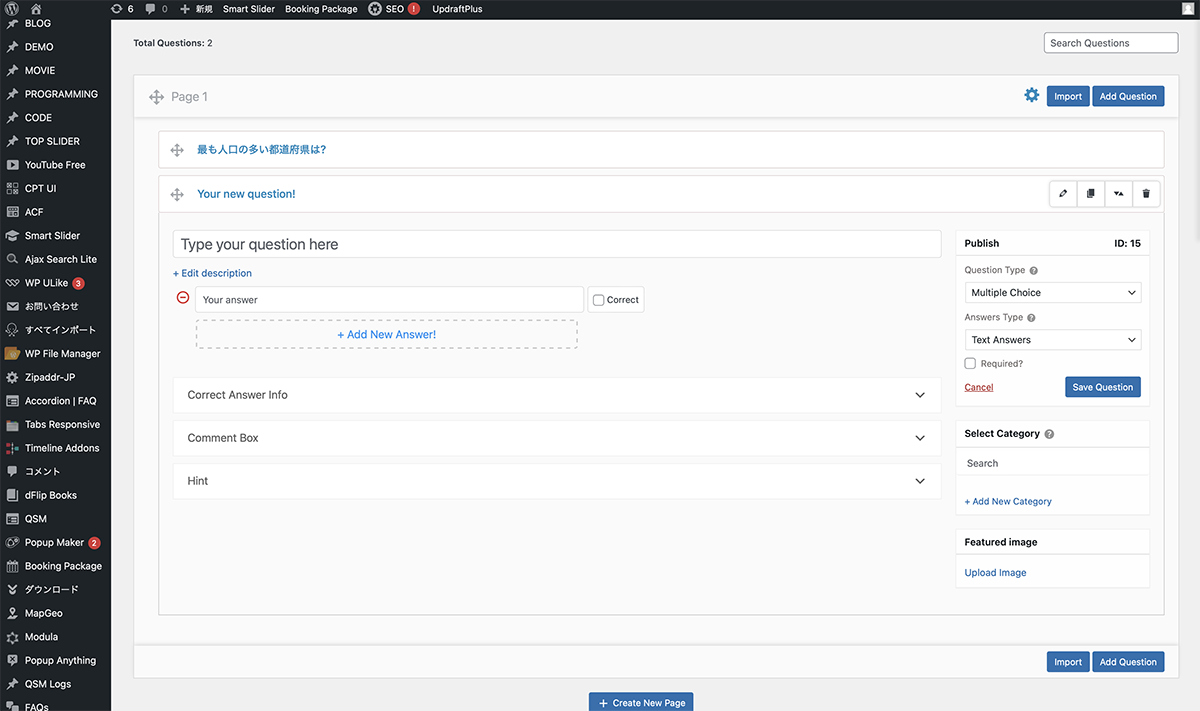Open Page 1 settings gear icon
The width and height of the screenshot is (1200, 711).
coord(1031,95)
